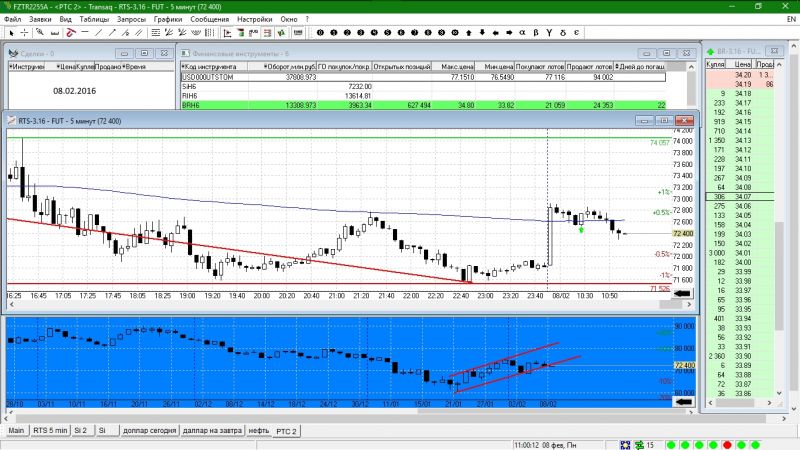
Task: Open the Графики menu
Action: coord(168,19)
